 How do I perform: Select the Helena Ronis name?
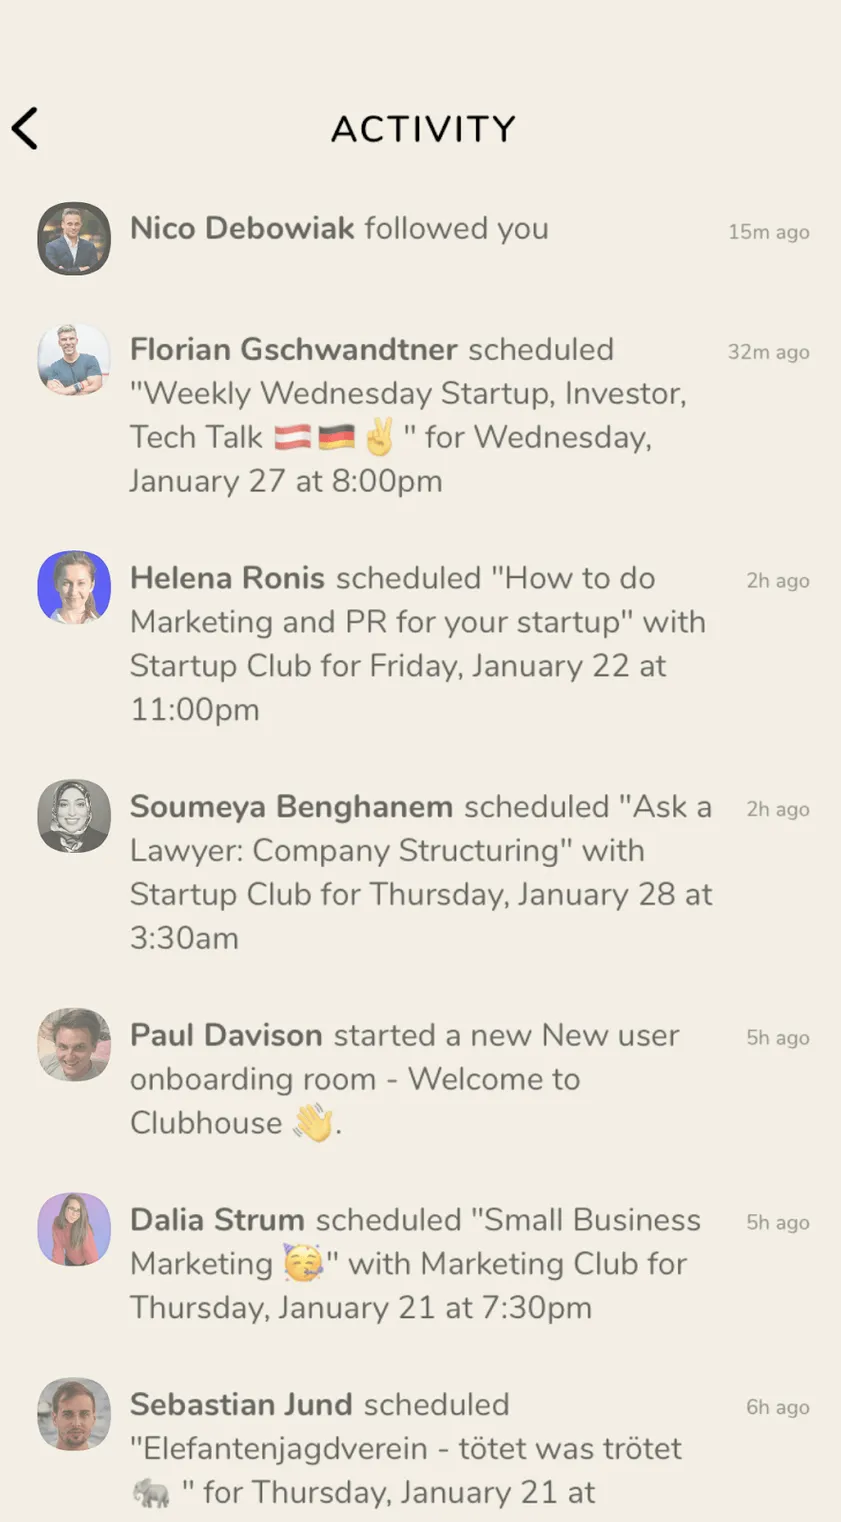tap(227, 578)
